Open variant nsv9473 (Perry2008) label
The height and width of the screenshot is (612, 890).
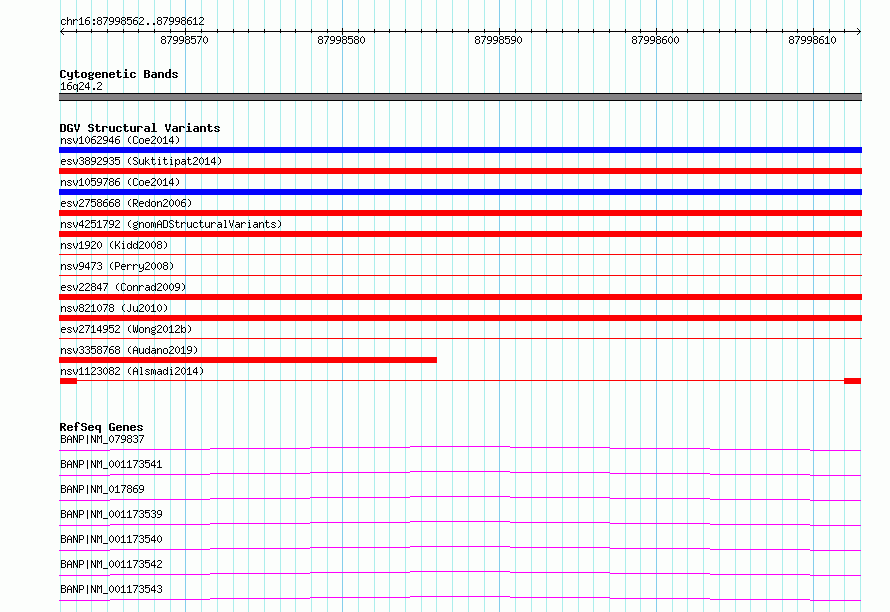click(117, 266)
